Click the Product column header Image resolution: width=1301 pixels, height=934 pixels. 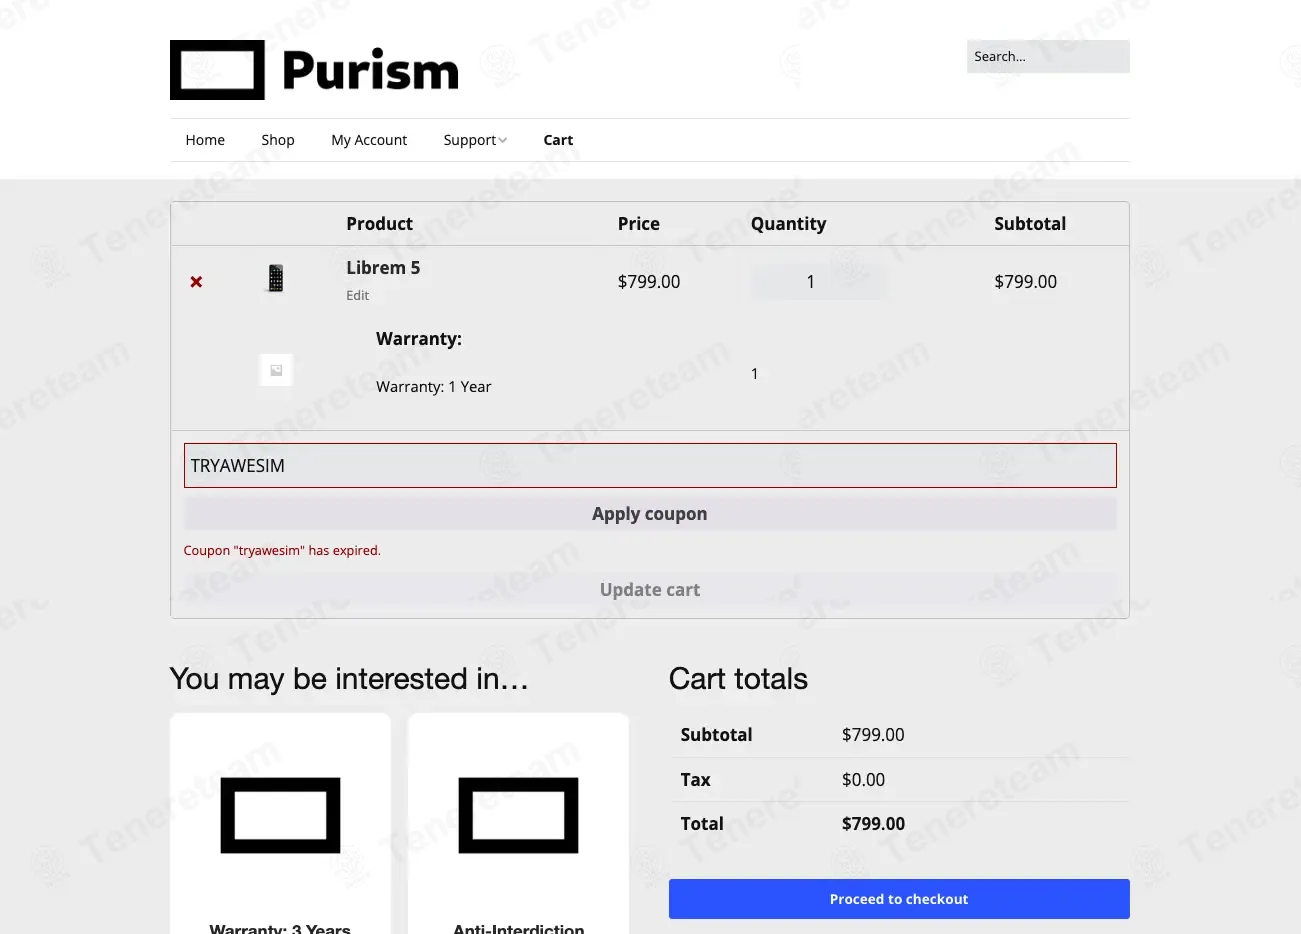379,224
